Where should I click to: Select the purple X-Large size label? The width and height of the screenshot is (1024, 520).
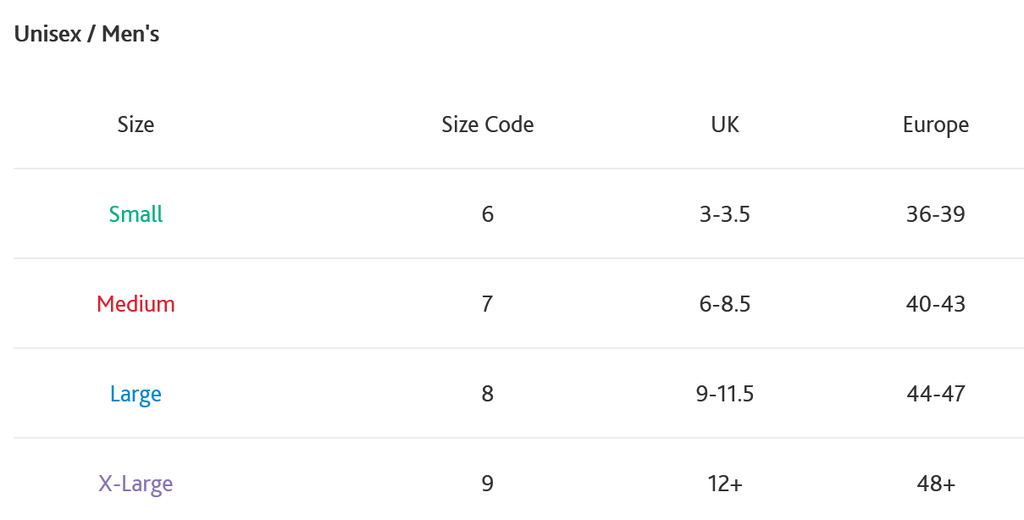pos(136,483)
